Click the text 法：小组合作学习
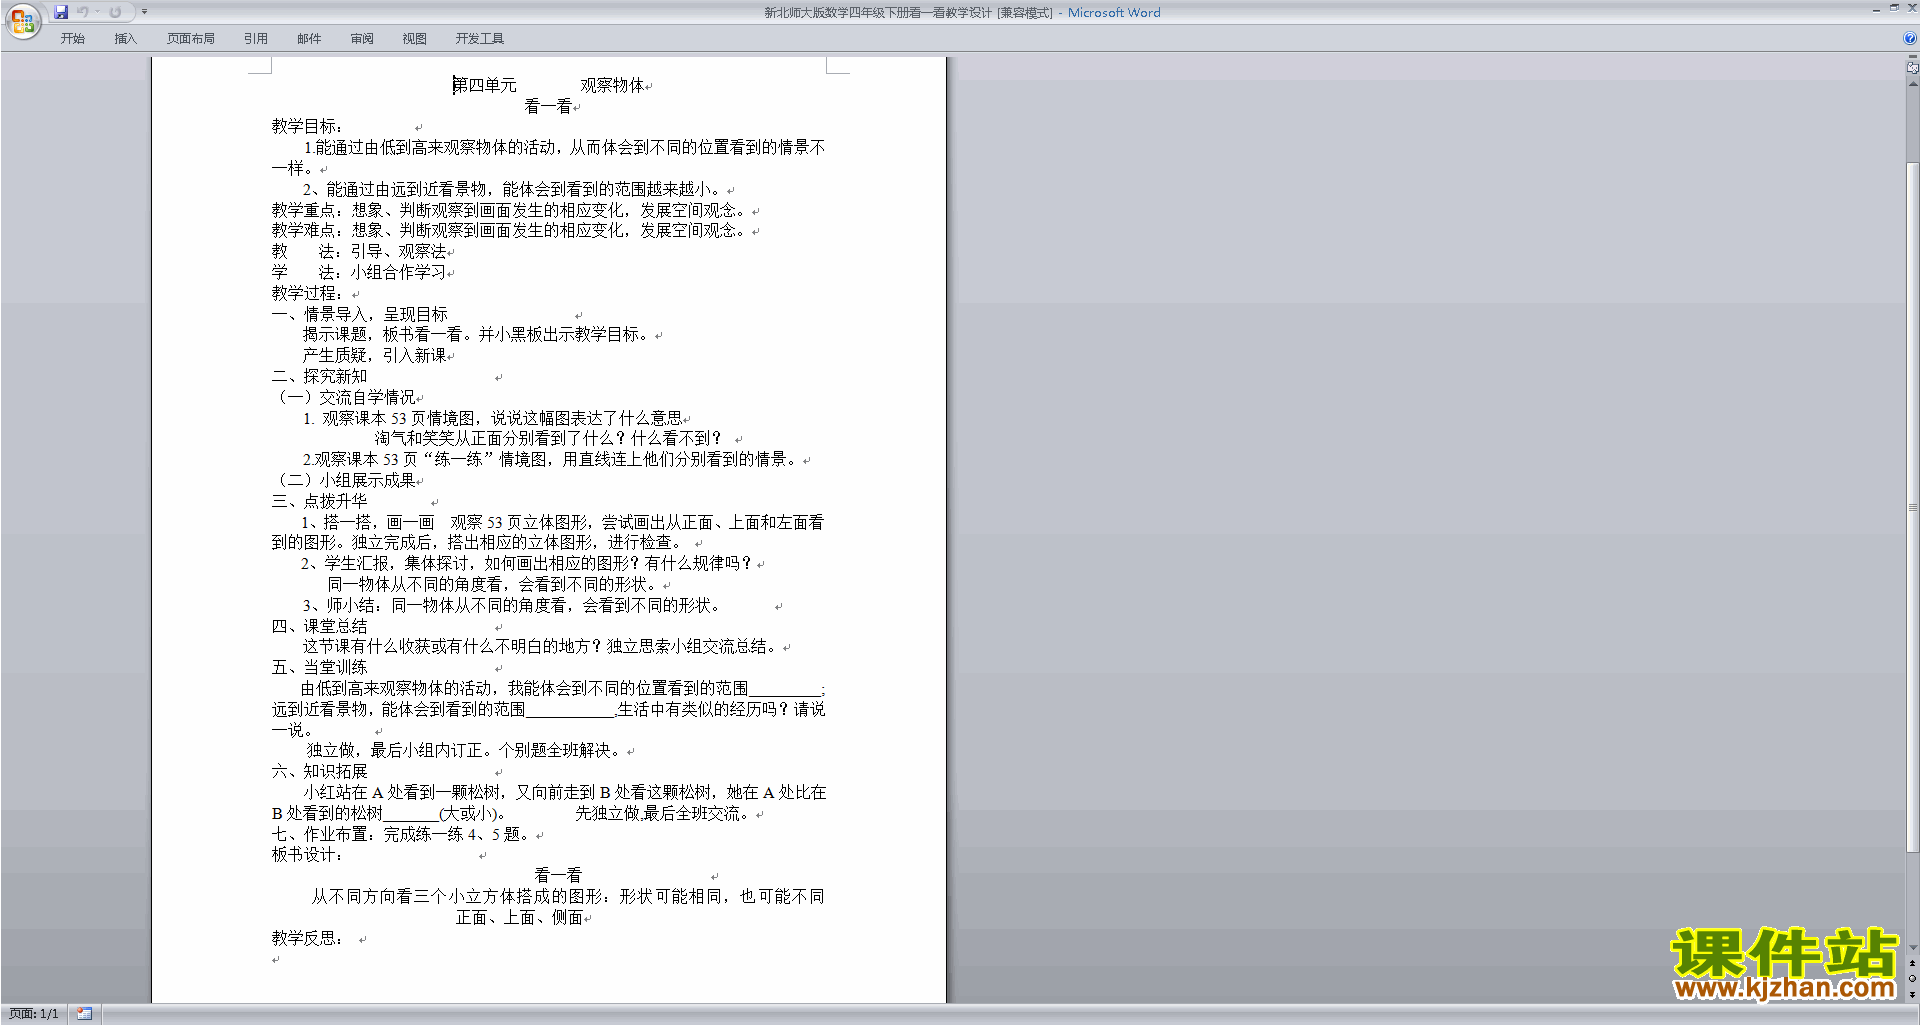1920x1025 pixels. click(x=382, y=273)
